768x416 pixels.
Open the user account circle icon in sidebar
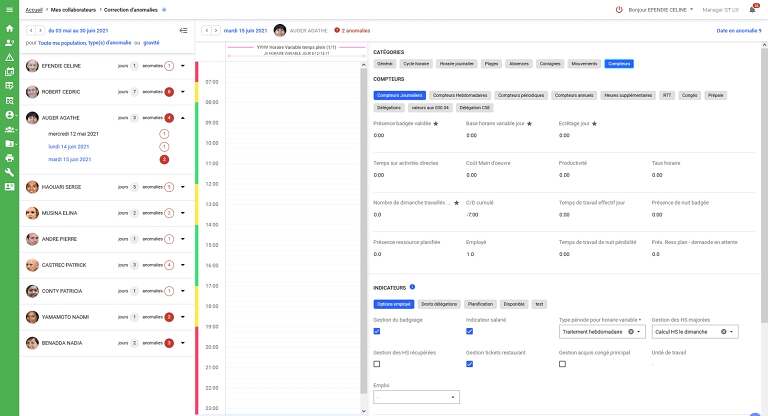point(9,115)
